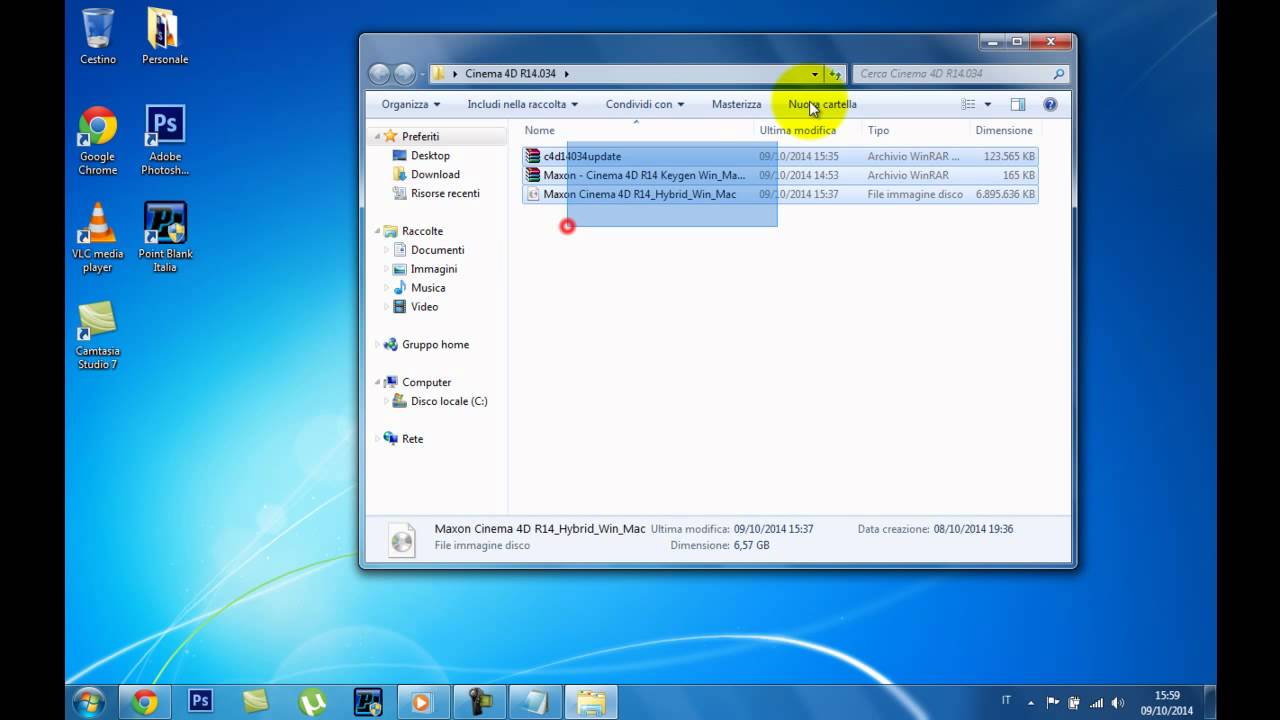Select Risorse recenti in the sidebar
The height and width of the screenshot is (720, 1280).
445,193
